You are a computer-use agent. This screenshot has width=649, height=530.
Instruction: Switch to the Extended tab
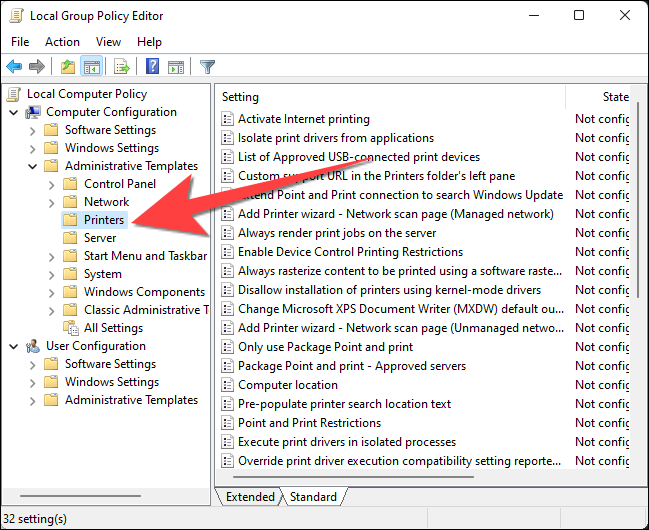[250, 496]
